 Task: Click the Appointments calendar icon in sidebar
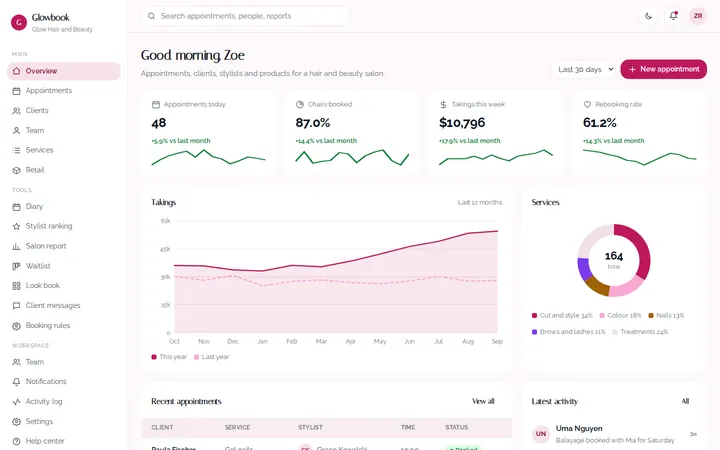click(17, 91)
